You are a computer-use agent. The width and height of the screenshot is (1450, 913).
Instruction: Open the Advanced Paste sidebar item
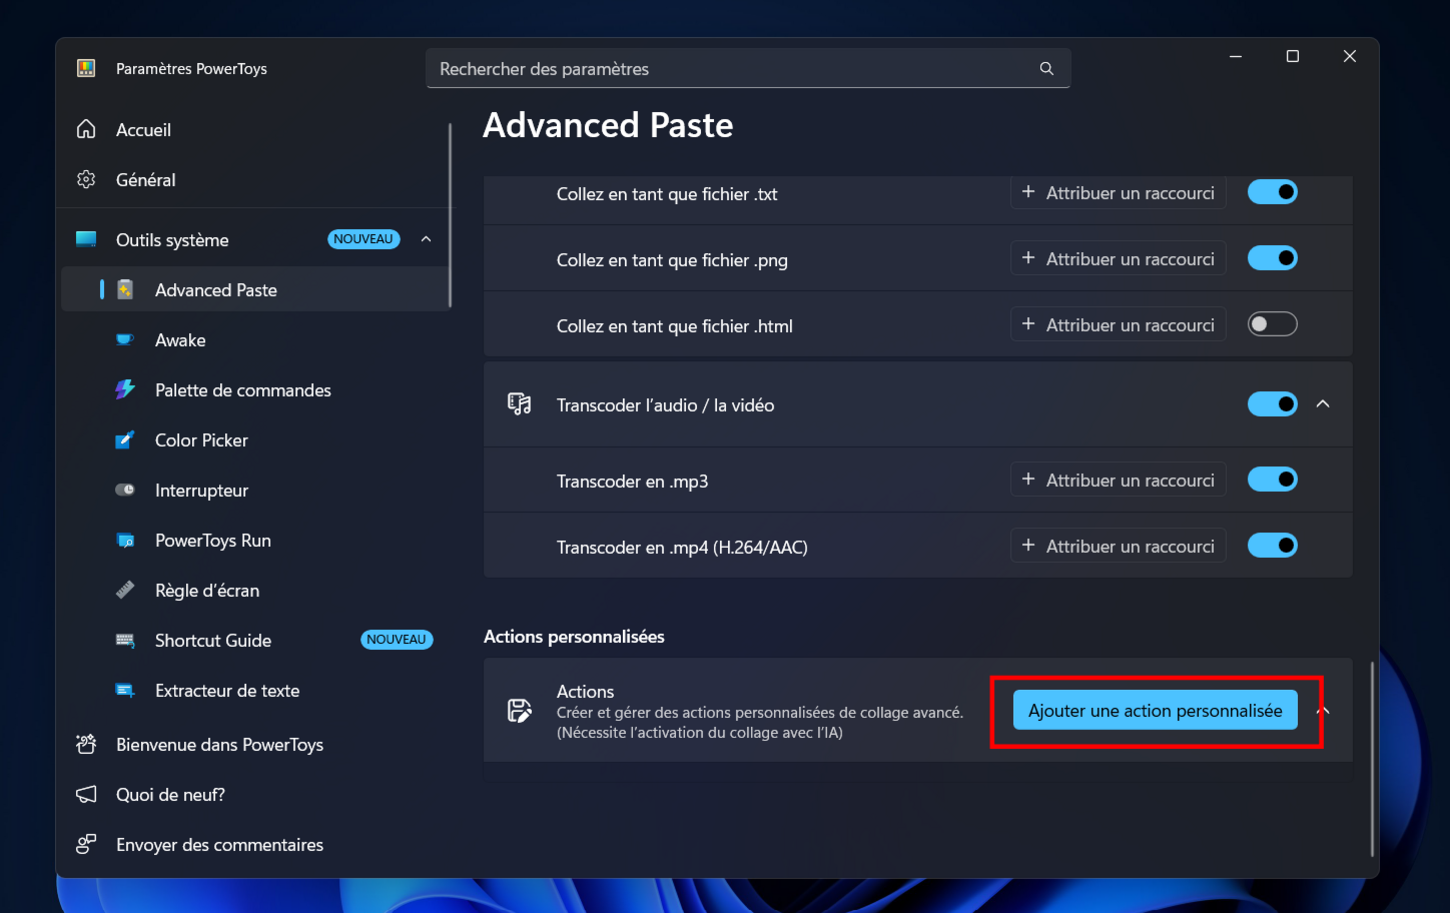coord(256,290)
